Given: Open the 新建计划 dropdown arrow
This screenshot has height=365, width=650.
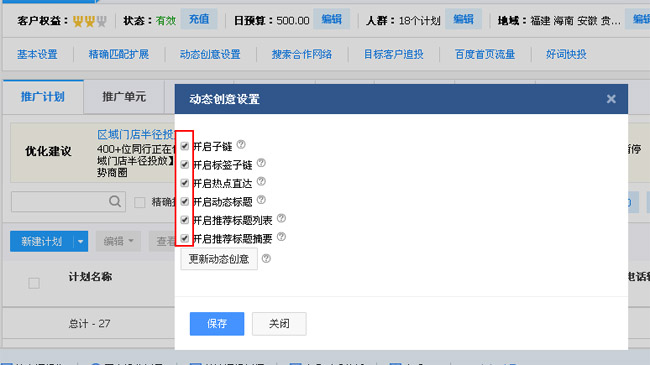Looking at the screenshot, I should (x=80, y=241).
